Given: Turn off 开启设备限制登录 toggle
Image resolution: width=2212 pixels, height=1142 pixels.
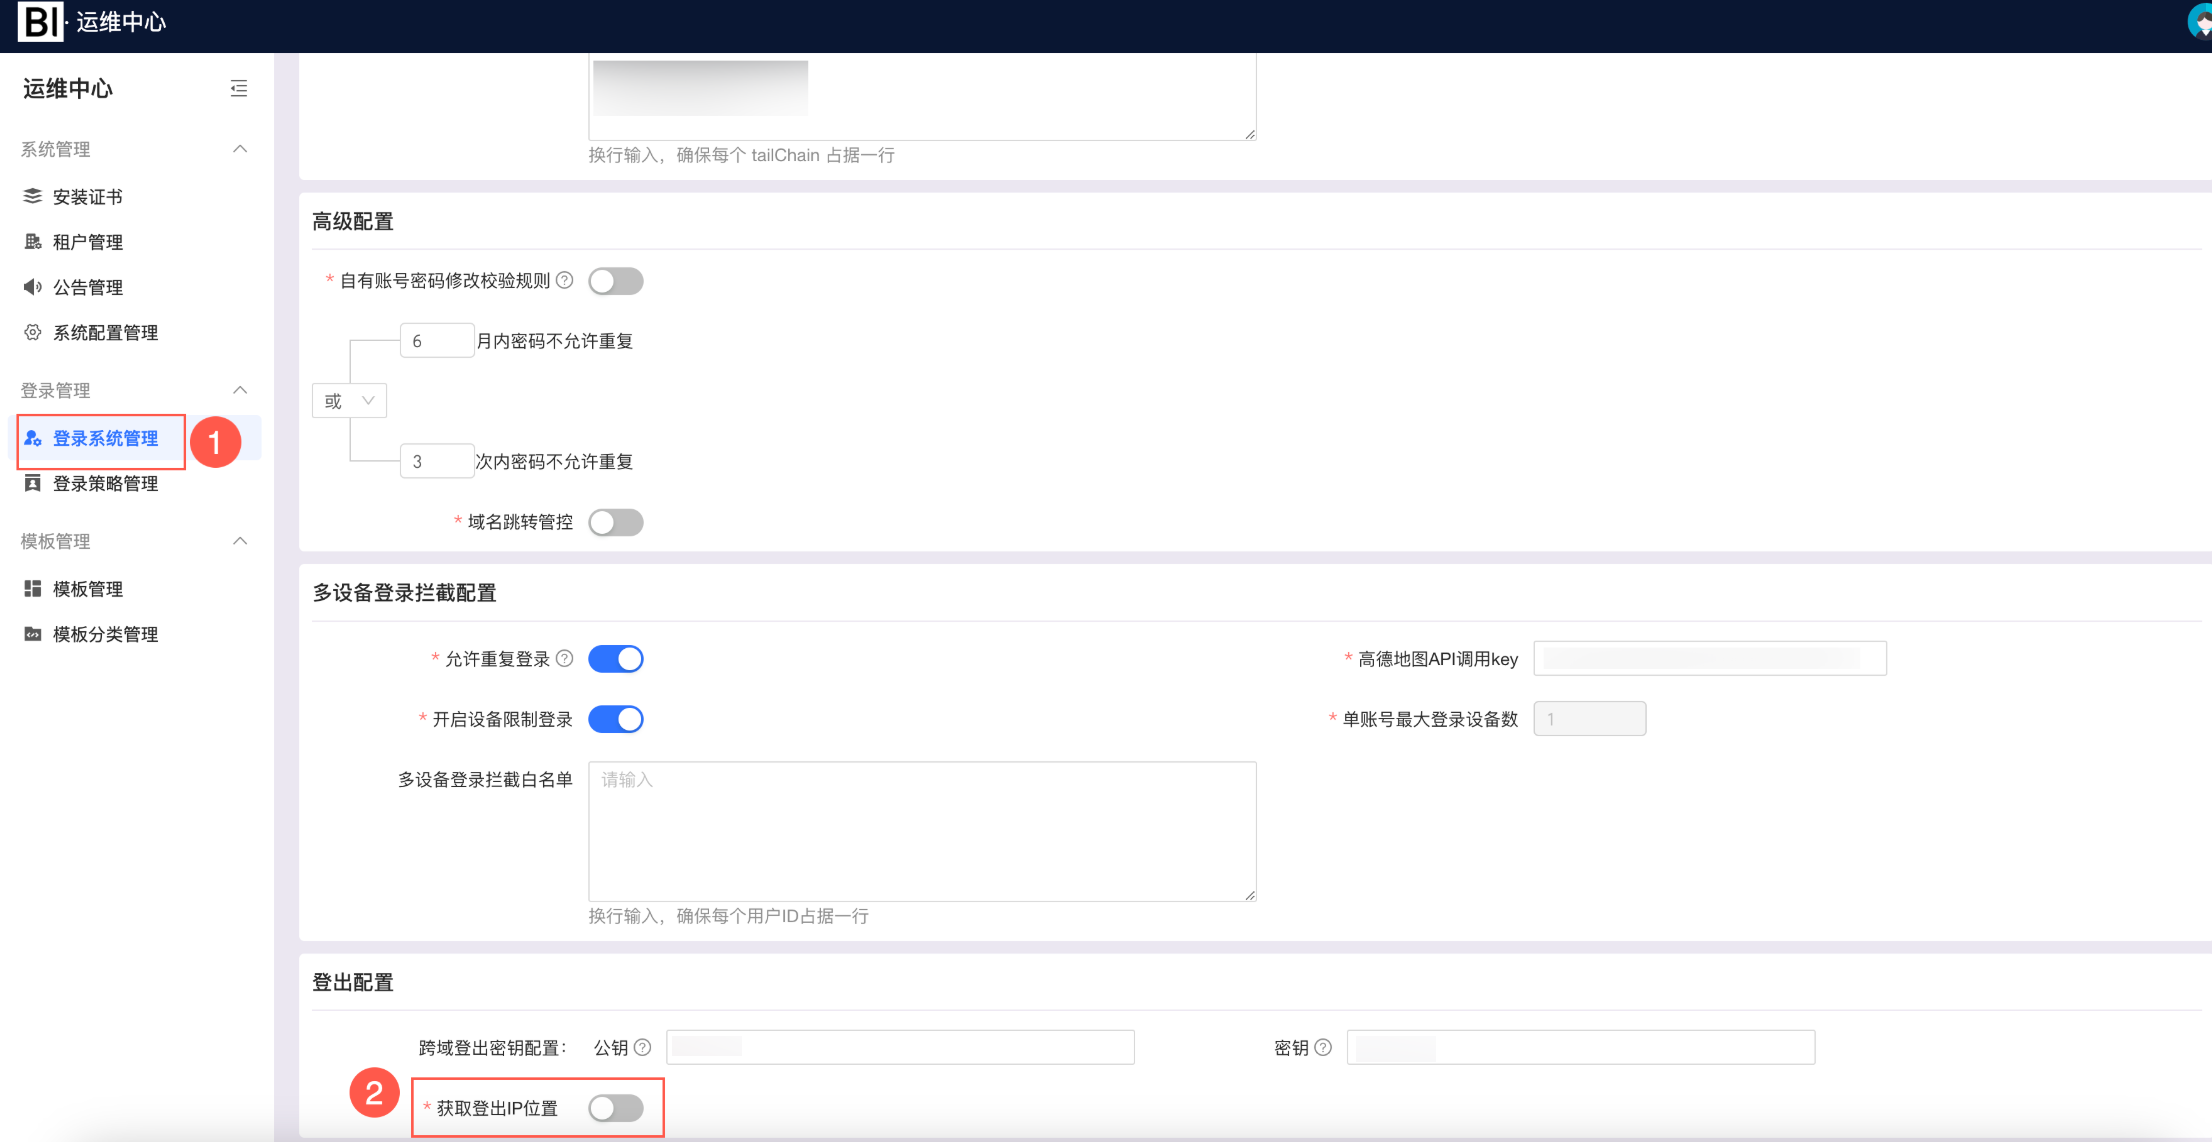Looking at the screenshot, I should (615, 719).
